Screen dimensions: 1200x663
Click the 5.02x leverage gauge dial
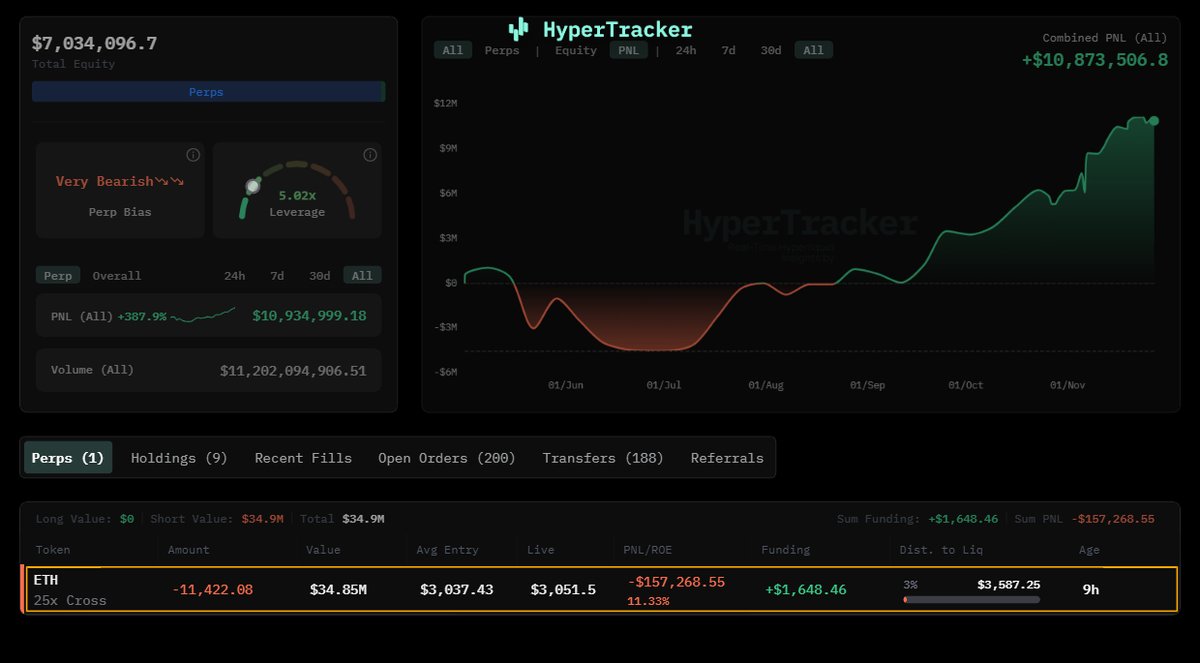coord(252,186)
